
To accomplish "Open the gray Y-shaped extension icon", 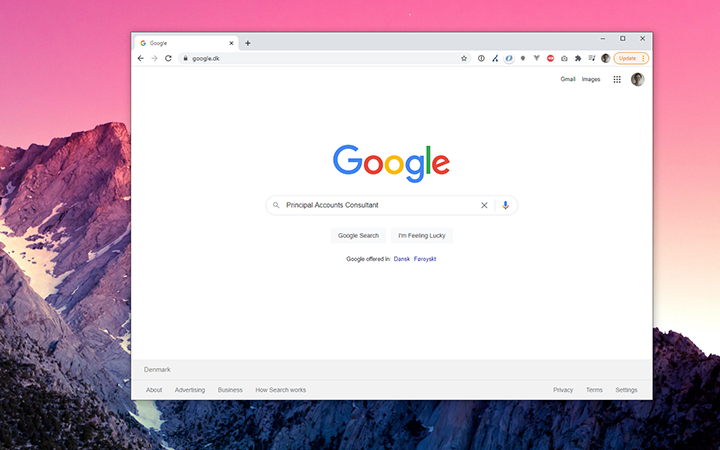I will 536,58.
